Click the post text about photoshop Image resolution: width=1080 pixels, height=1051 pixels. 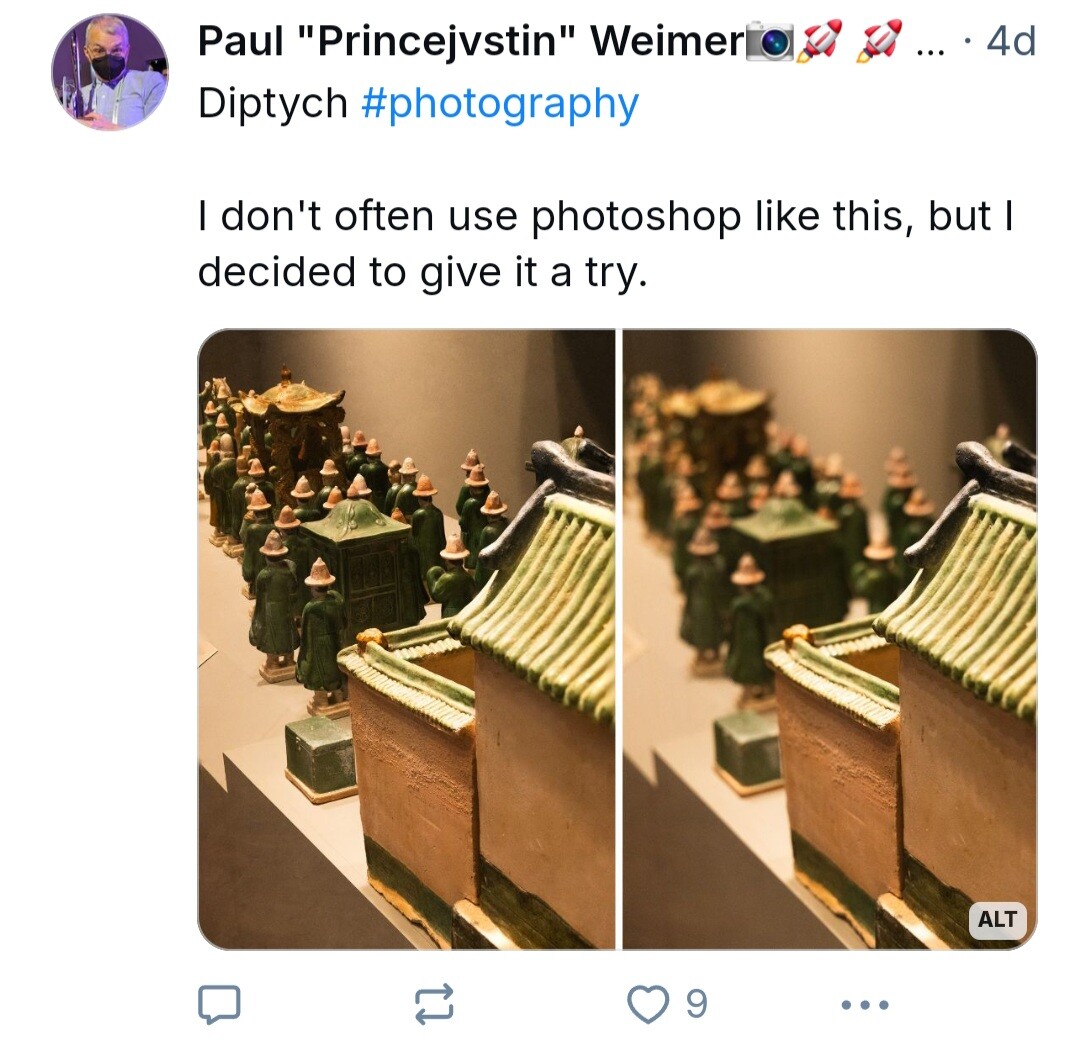(606, 243)
